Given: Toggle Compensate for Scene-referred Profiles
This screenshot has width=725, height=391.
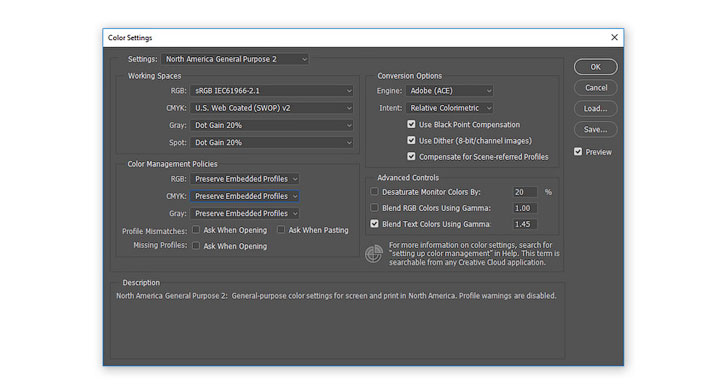Looking at the screenshot, I should pyautogui.click(x=411, y=156).
